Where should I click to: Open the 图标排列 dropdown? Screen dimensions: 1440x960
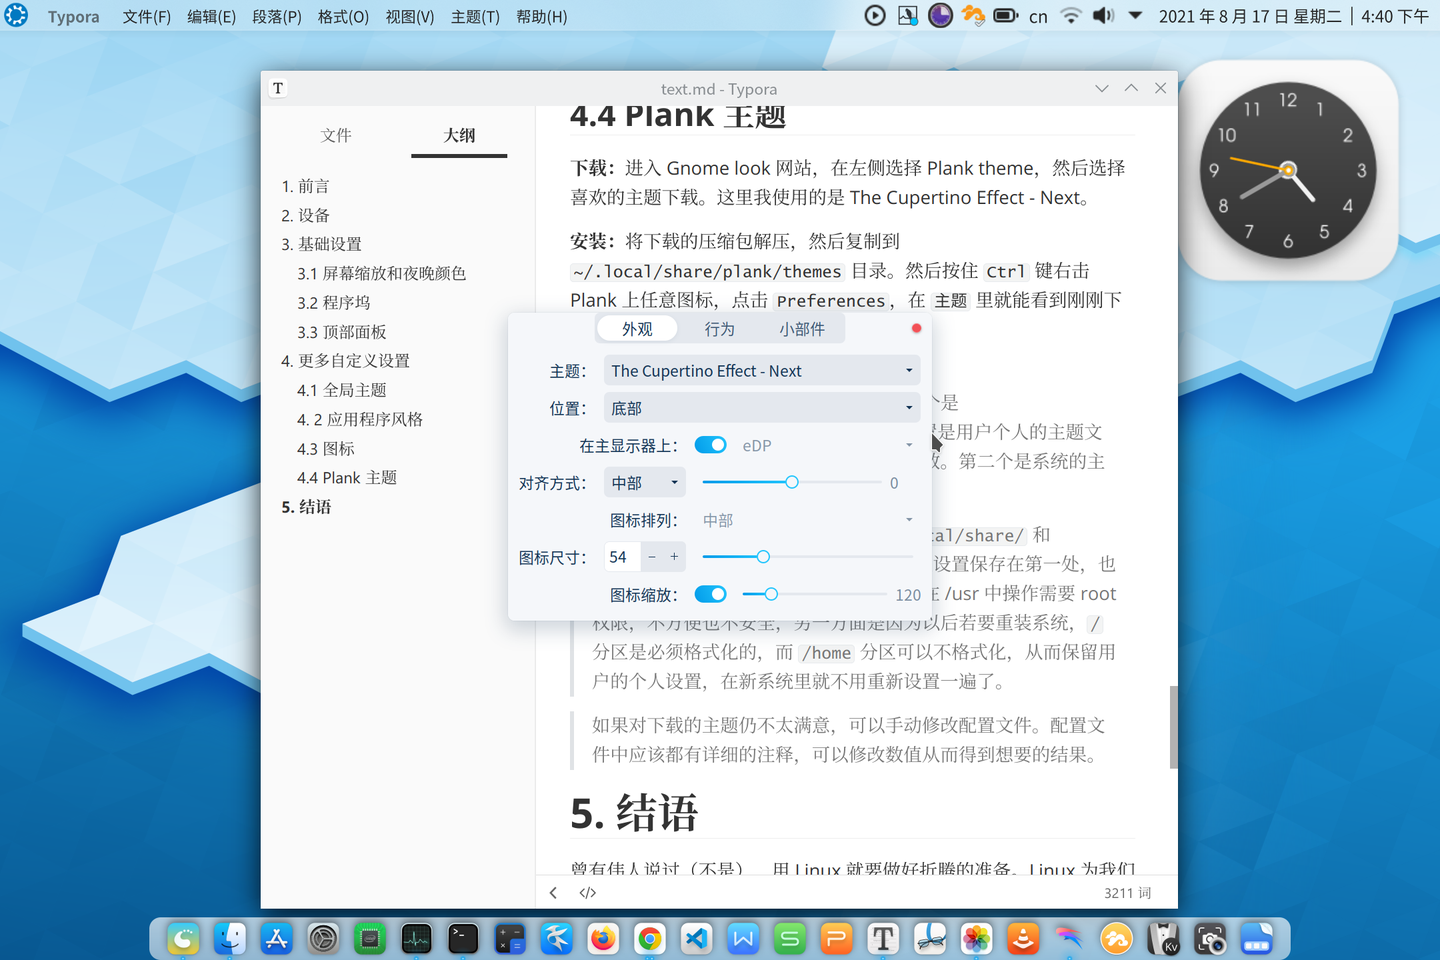click(x=808, y=520)
